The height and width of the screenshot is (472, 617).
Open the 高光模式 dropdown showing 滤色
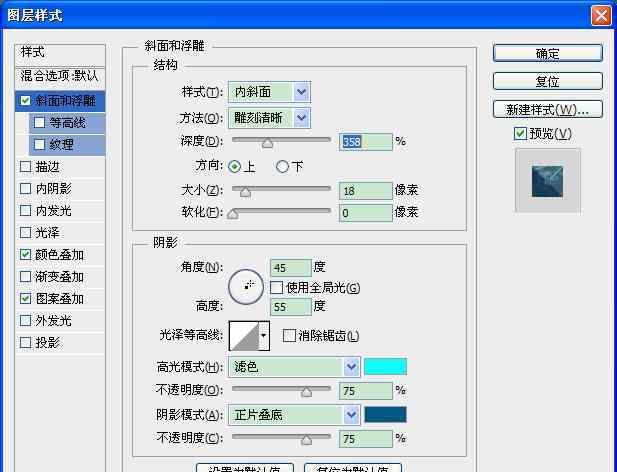click(294, 367)
